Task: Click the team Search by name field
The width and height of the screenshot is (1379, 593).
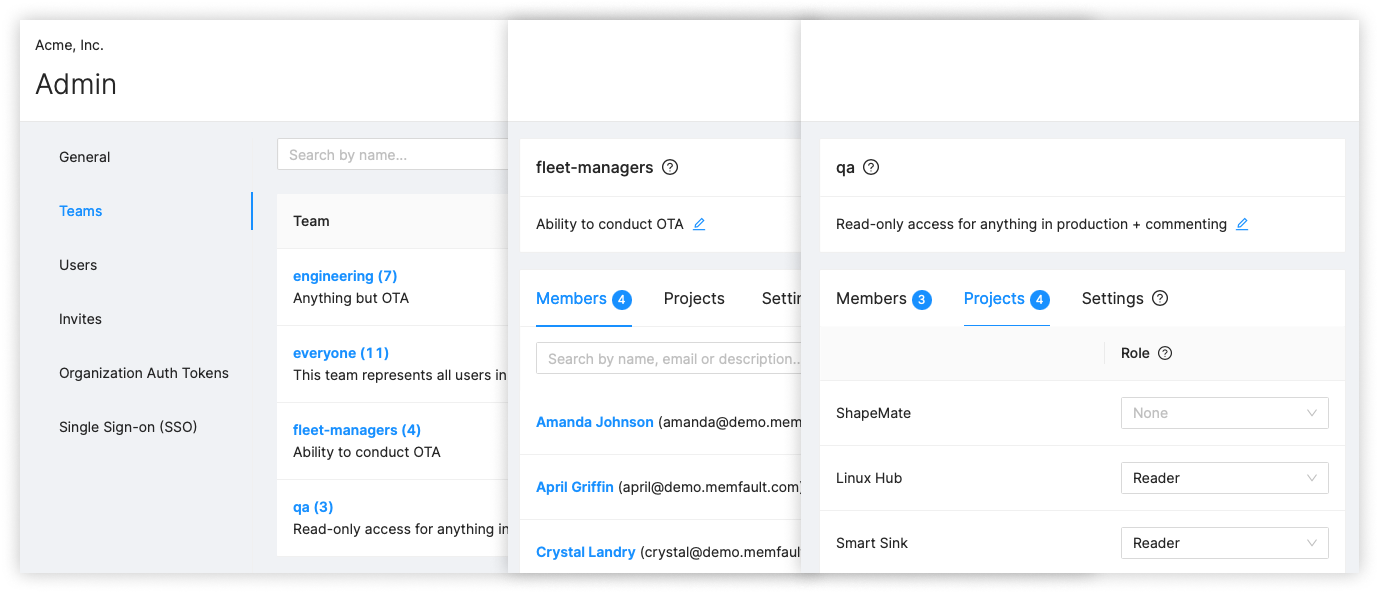Action: point(392,155)
